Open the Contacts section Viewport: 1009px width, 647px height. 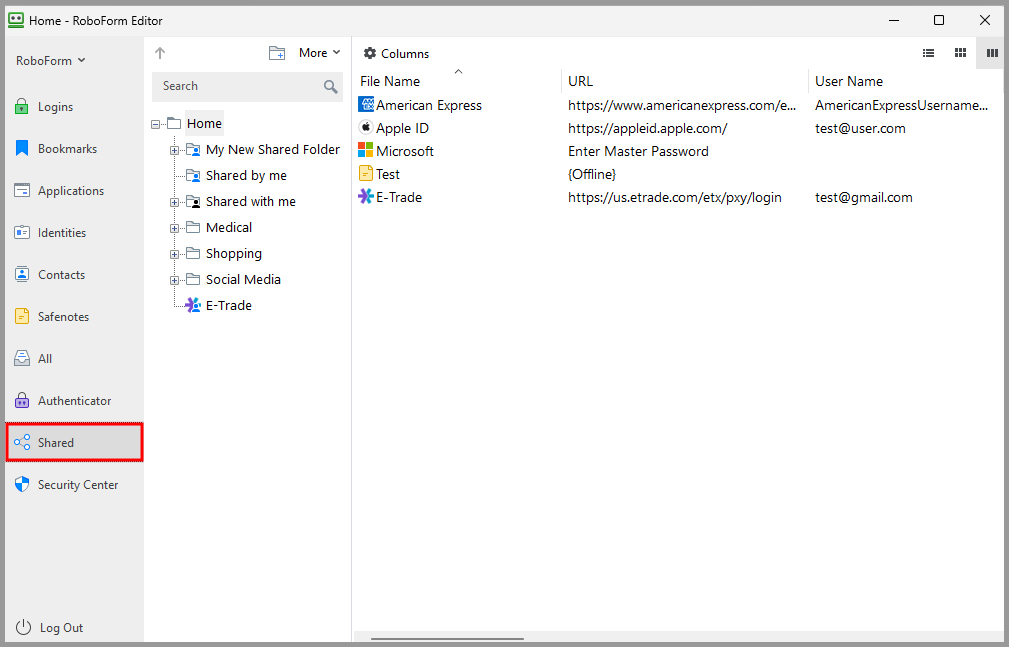point(74,275)
